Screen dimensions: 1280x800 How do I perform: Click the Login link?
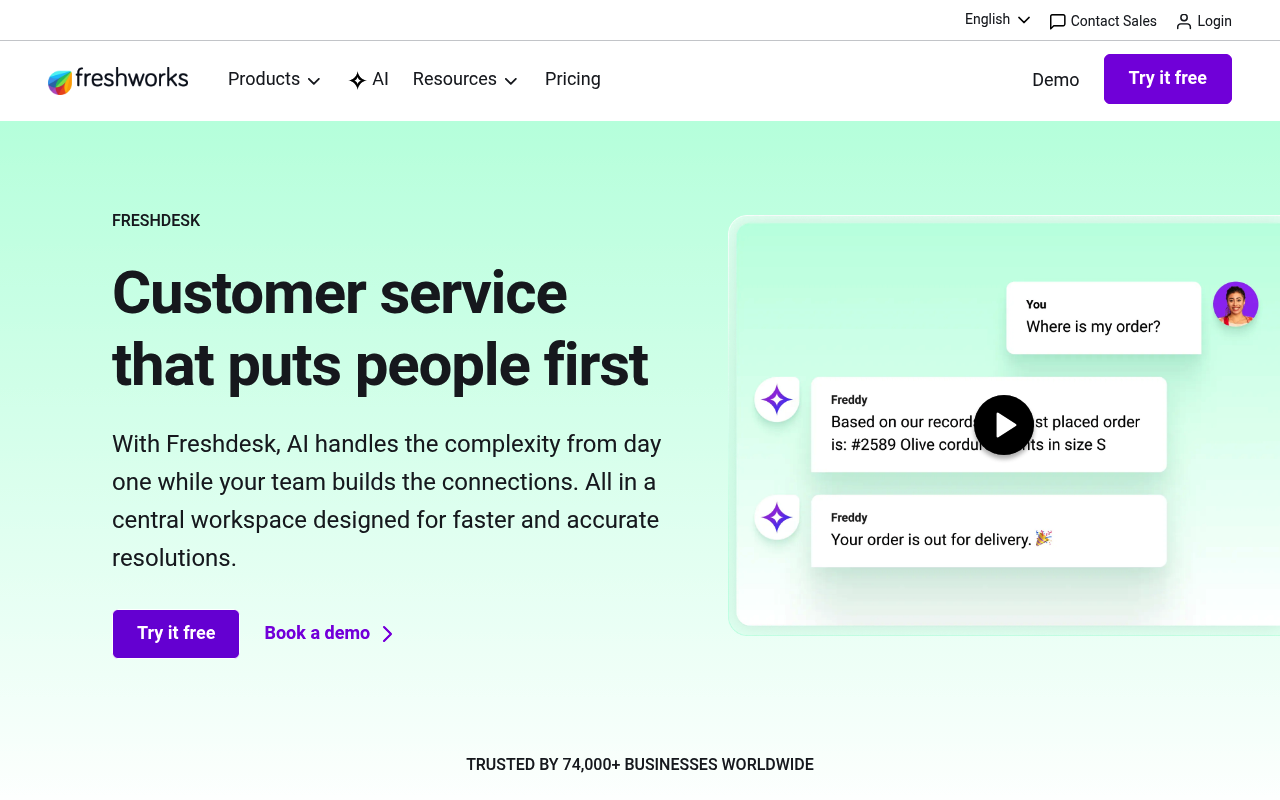[1214, 21]
